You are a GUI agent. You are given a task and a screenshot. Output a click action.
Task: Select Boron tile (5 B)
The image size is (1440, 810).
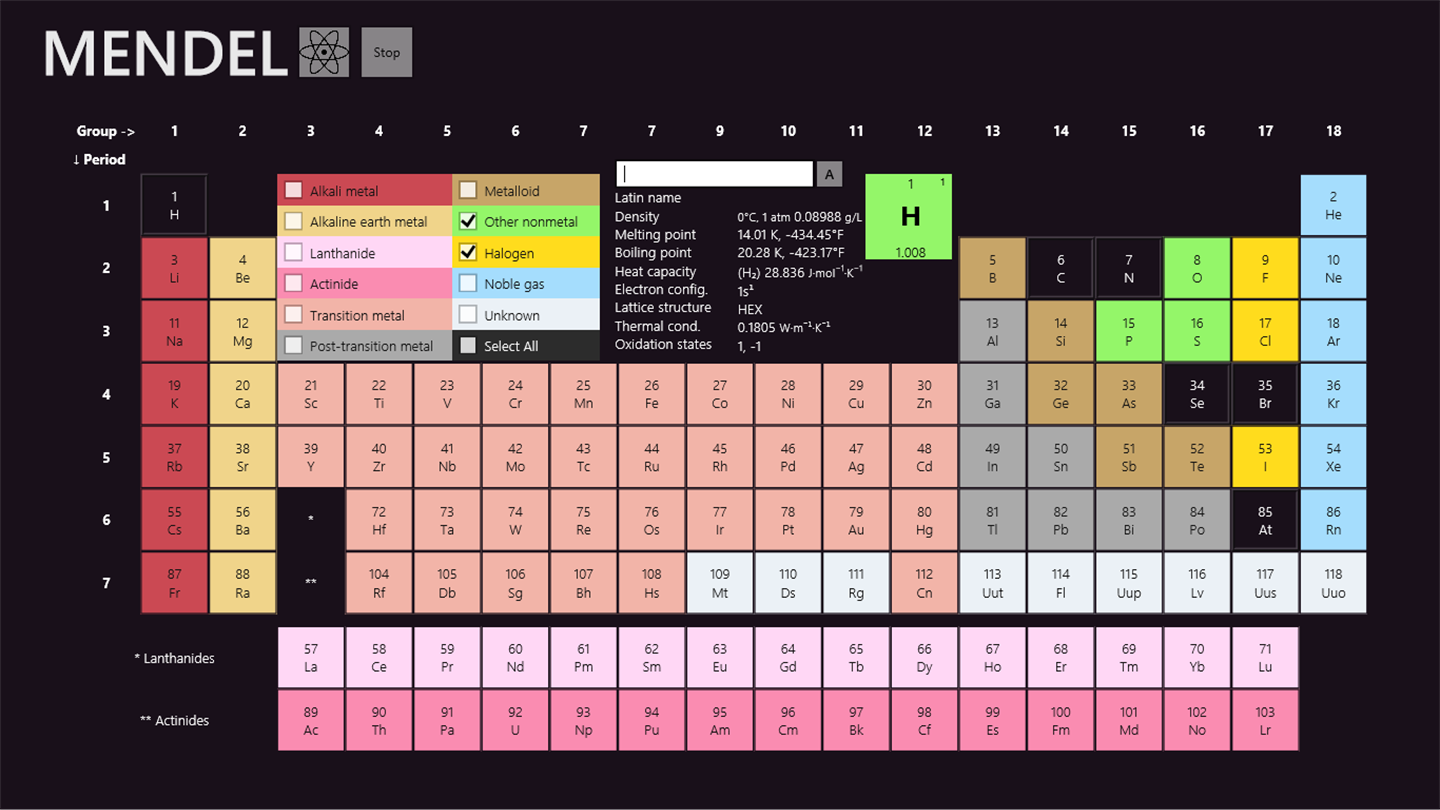tap(992, 268)
